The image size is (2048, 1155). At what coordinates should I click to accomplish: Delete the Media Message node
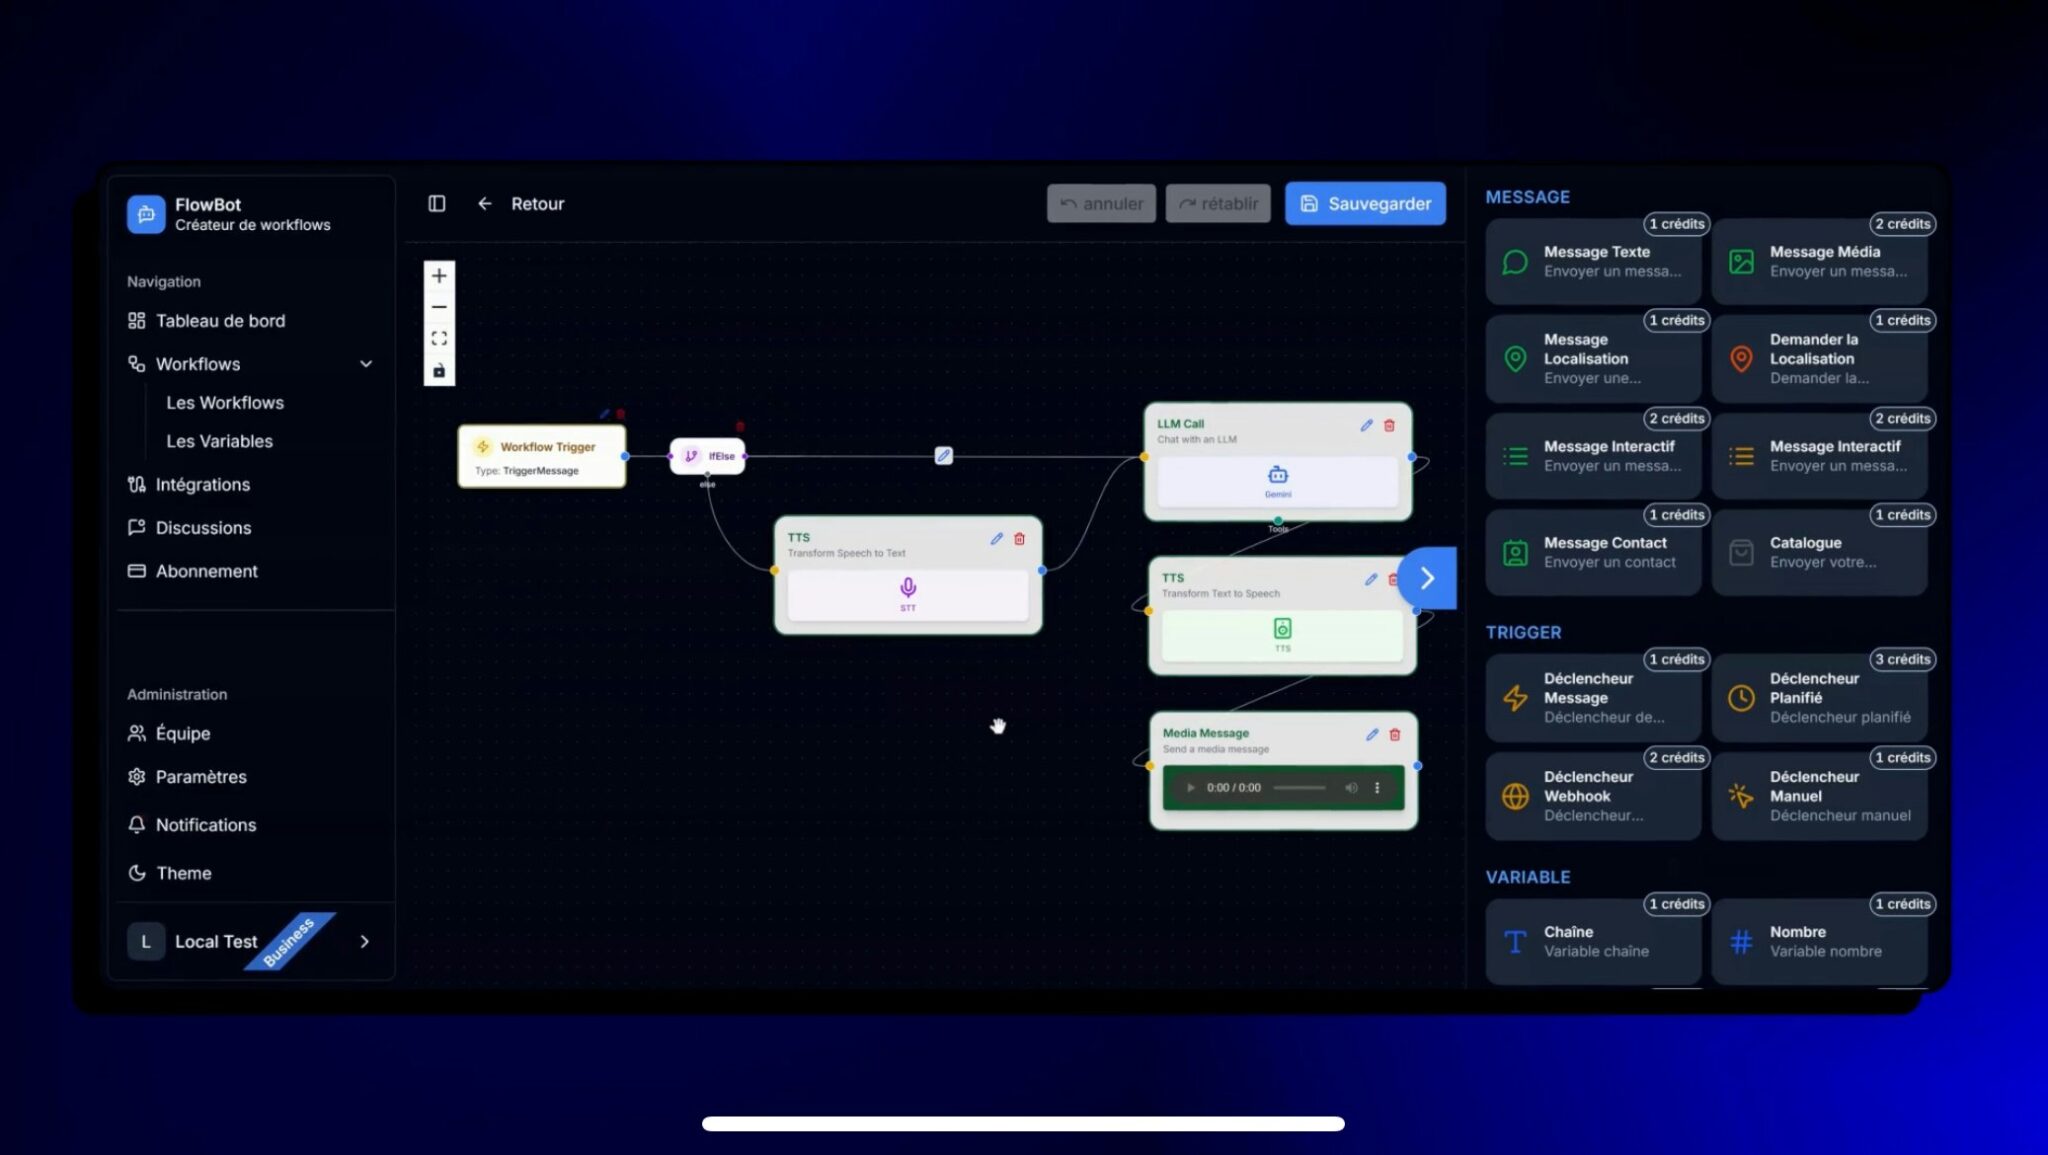pos(1395,735)
